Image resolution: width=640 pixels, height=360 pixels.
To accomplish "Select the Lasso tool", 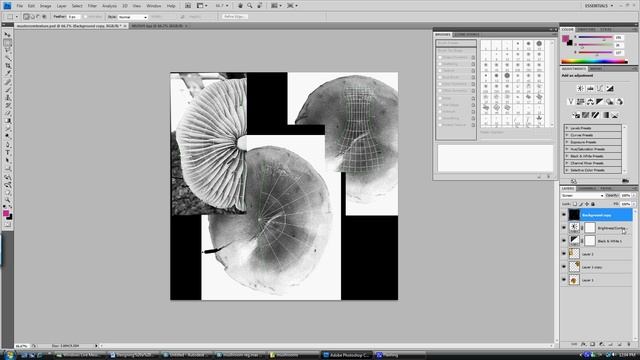I will click(7, 50).
